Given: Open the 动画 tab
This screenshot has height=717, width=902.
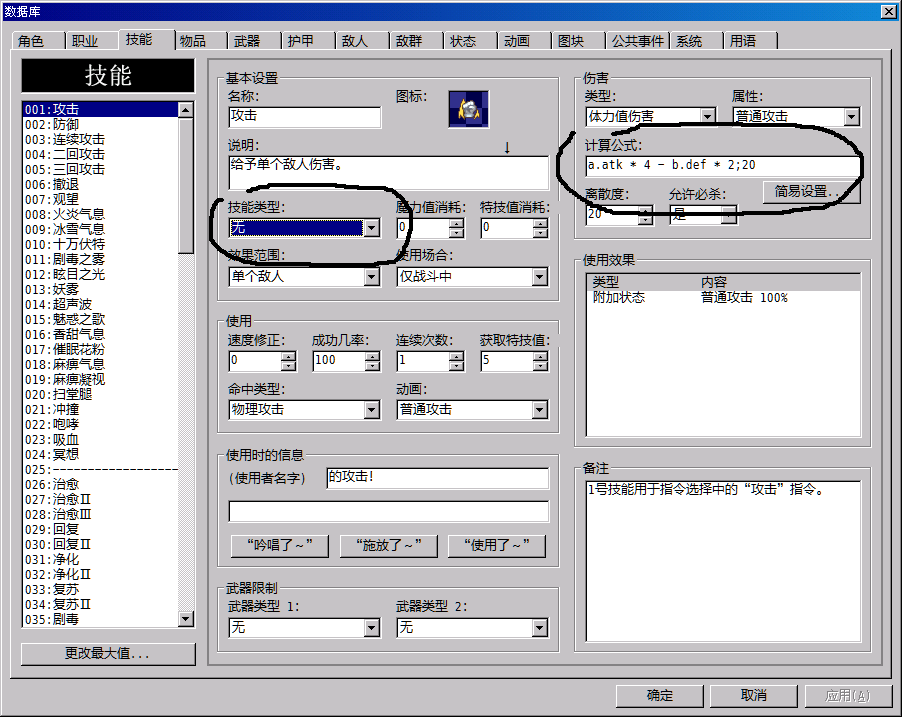Looking at the screenshot, I should point(524,41).
